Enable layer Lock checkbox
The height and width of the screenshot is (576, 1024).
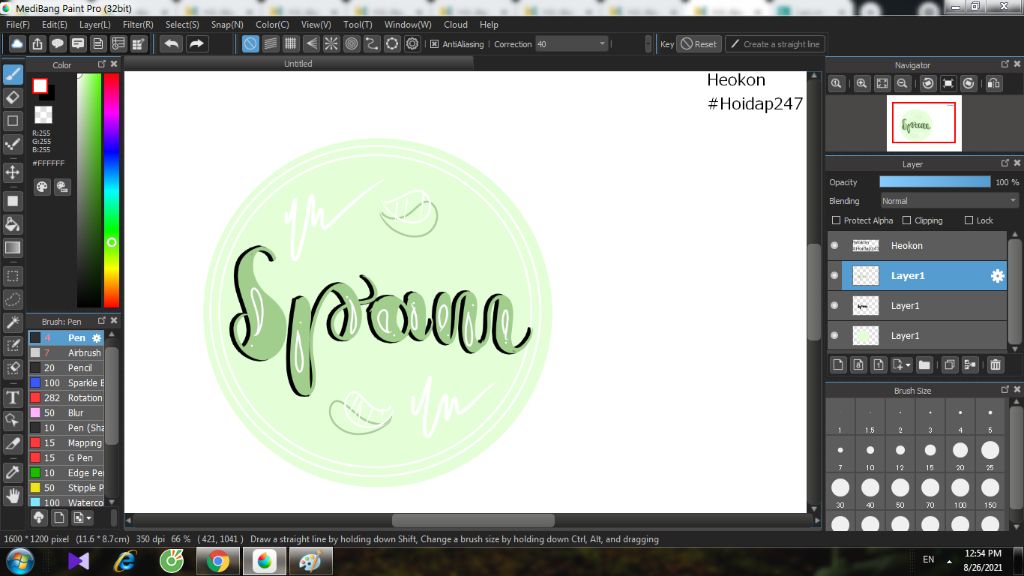pos(968,220)
